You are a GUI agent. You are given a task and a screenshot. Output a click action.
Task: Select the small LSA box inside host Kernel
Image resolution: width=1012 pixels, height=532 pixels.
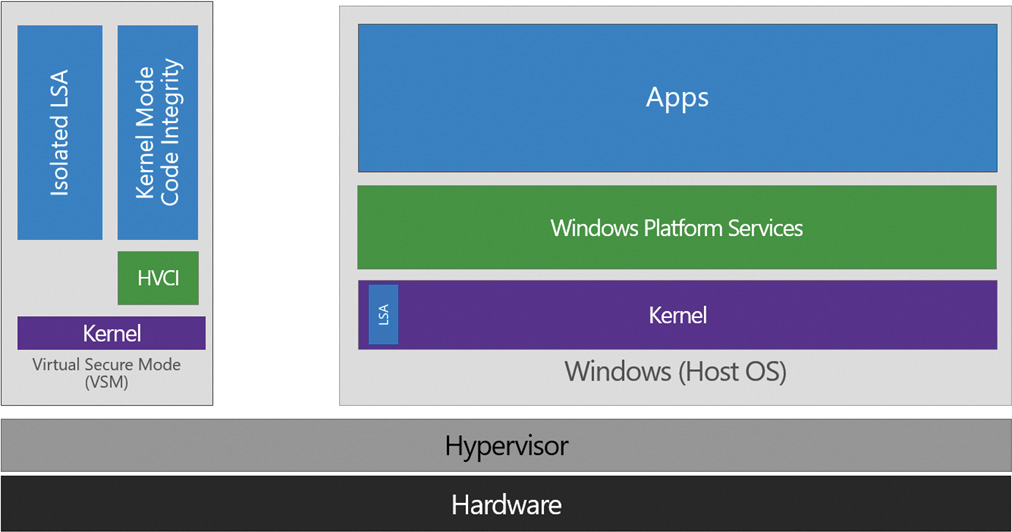tap(383, 315)
